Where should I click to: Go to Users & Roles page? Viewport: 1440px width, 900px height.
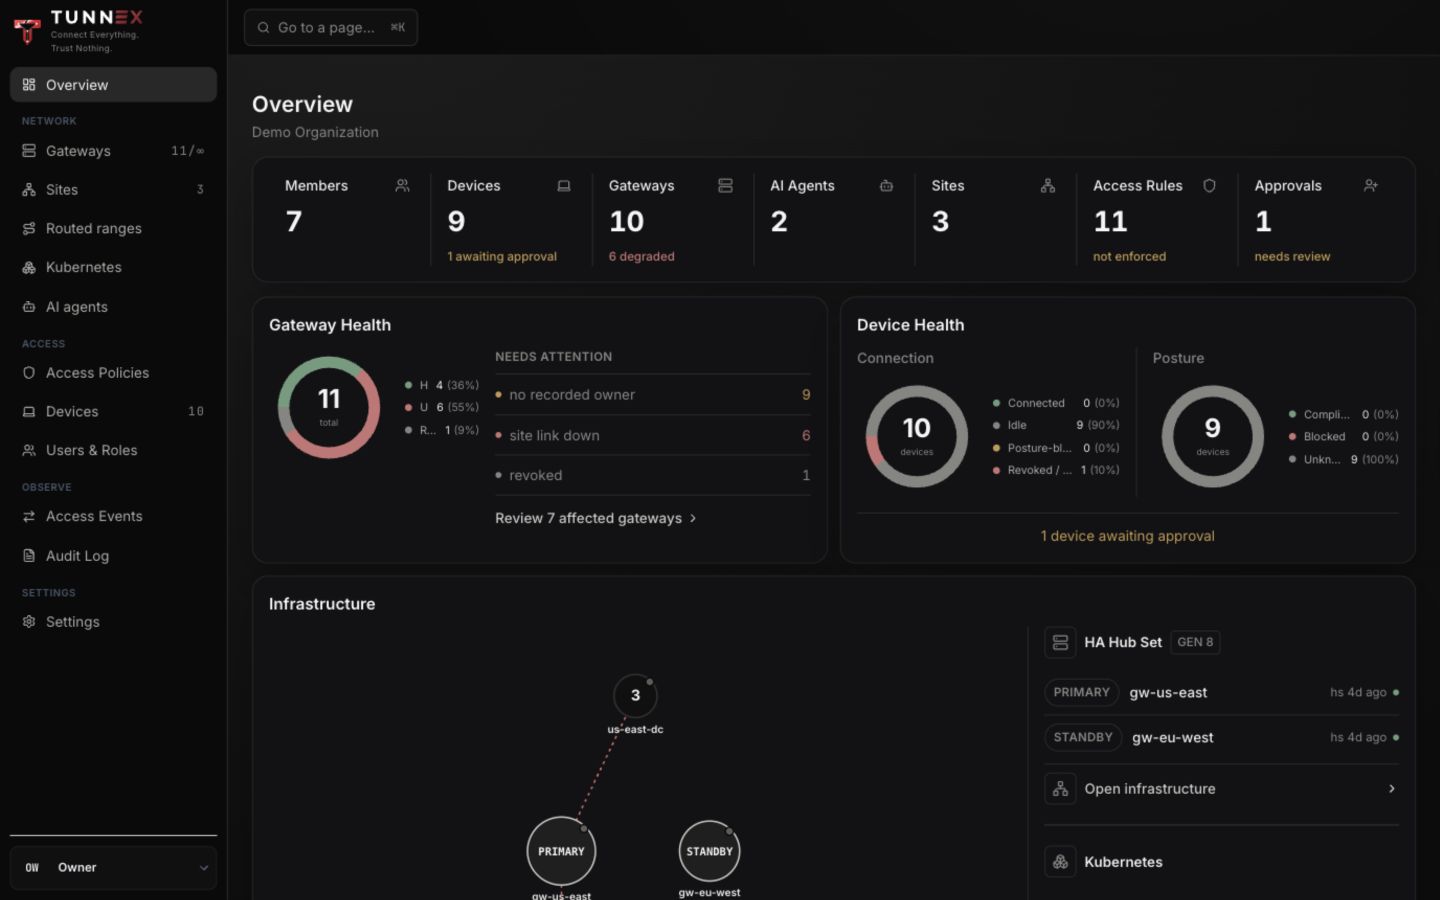pyautogui.click(x=113, y=451)
